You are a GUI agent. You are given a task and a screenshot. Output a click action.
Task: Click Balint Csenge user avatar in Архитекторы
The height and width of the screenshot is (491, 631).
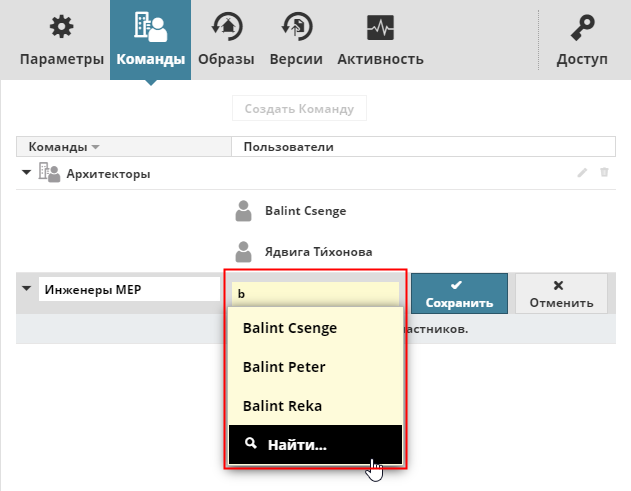click(x=243, y=211)
